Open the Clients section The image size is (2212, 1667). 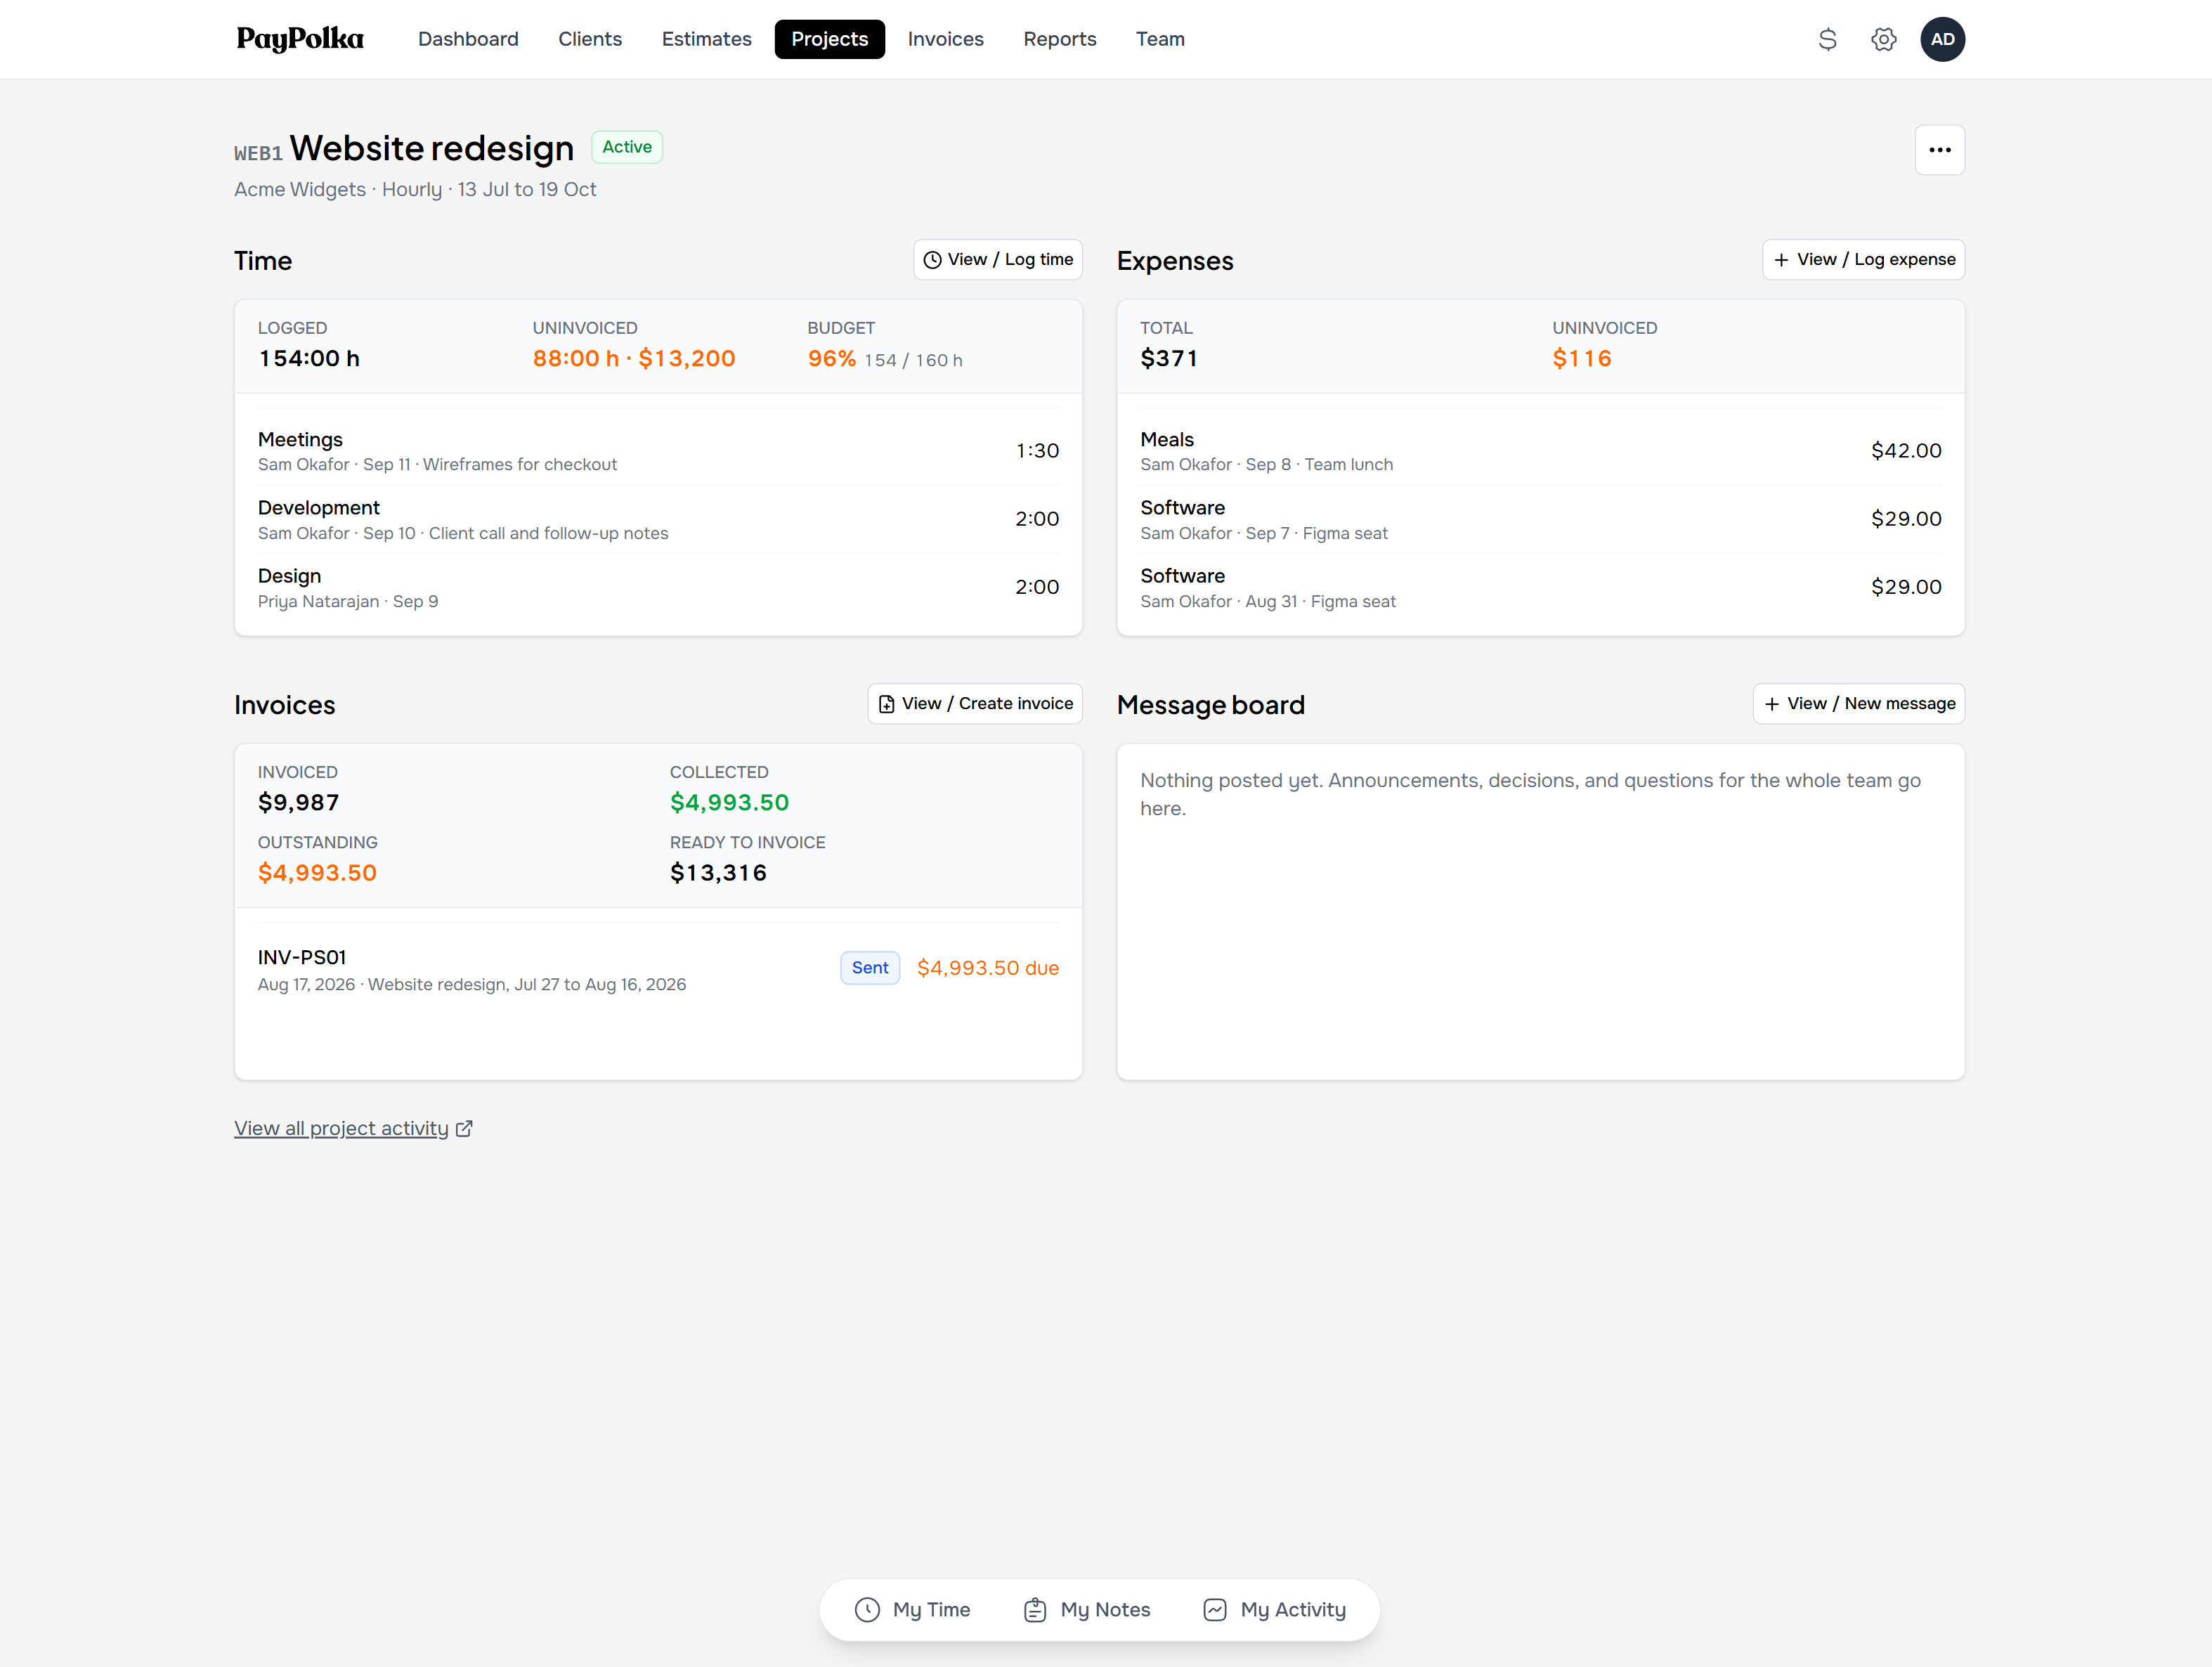click(590, 39)
